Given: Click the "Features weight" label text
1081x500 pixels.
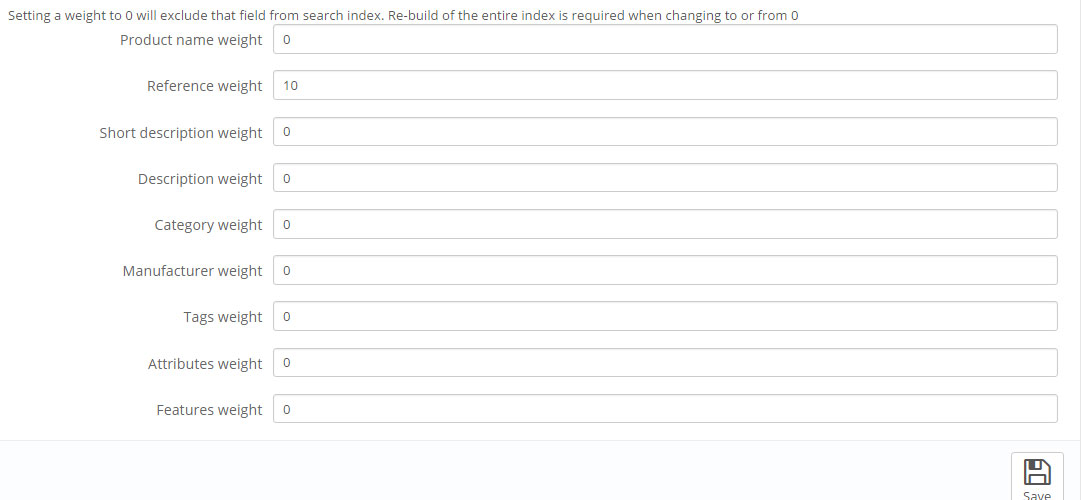Looking at the screenshot, I should click(x=209, y=410).
